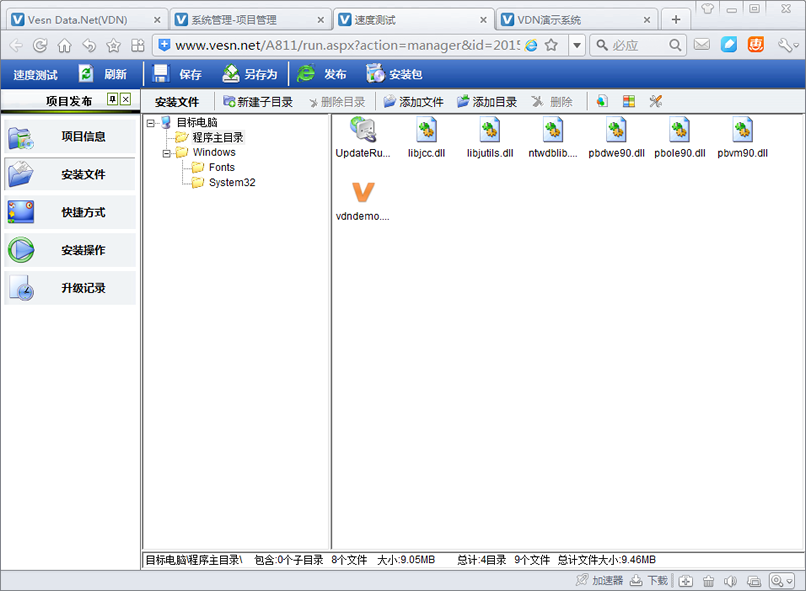Click 新建子目录 to create subdirectory
The image size is (806, 591).
click(257, 102)
